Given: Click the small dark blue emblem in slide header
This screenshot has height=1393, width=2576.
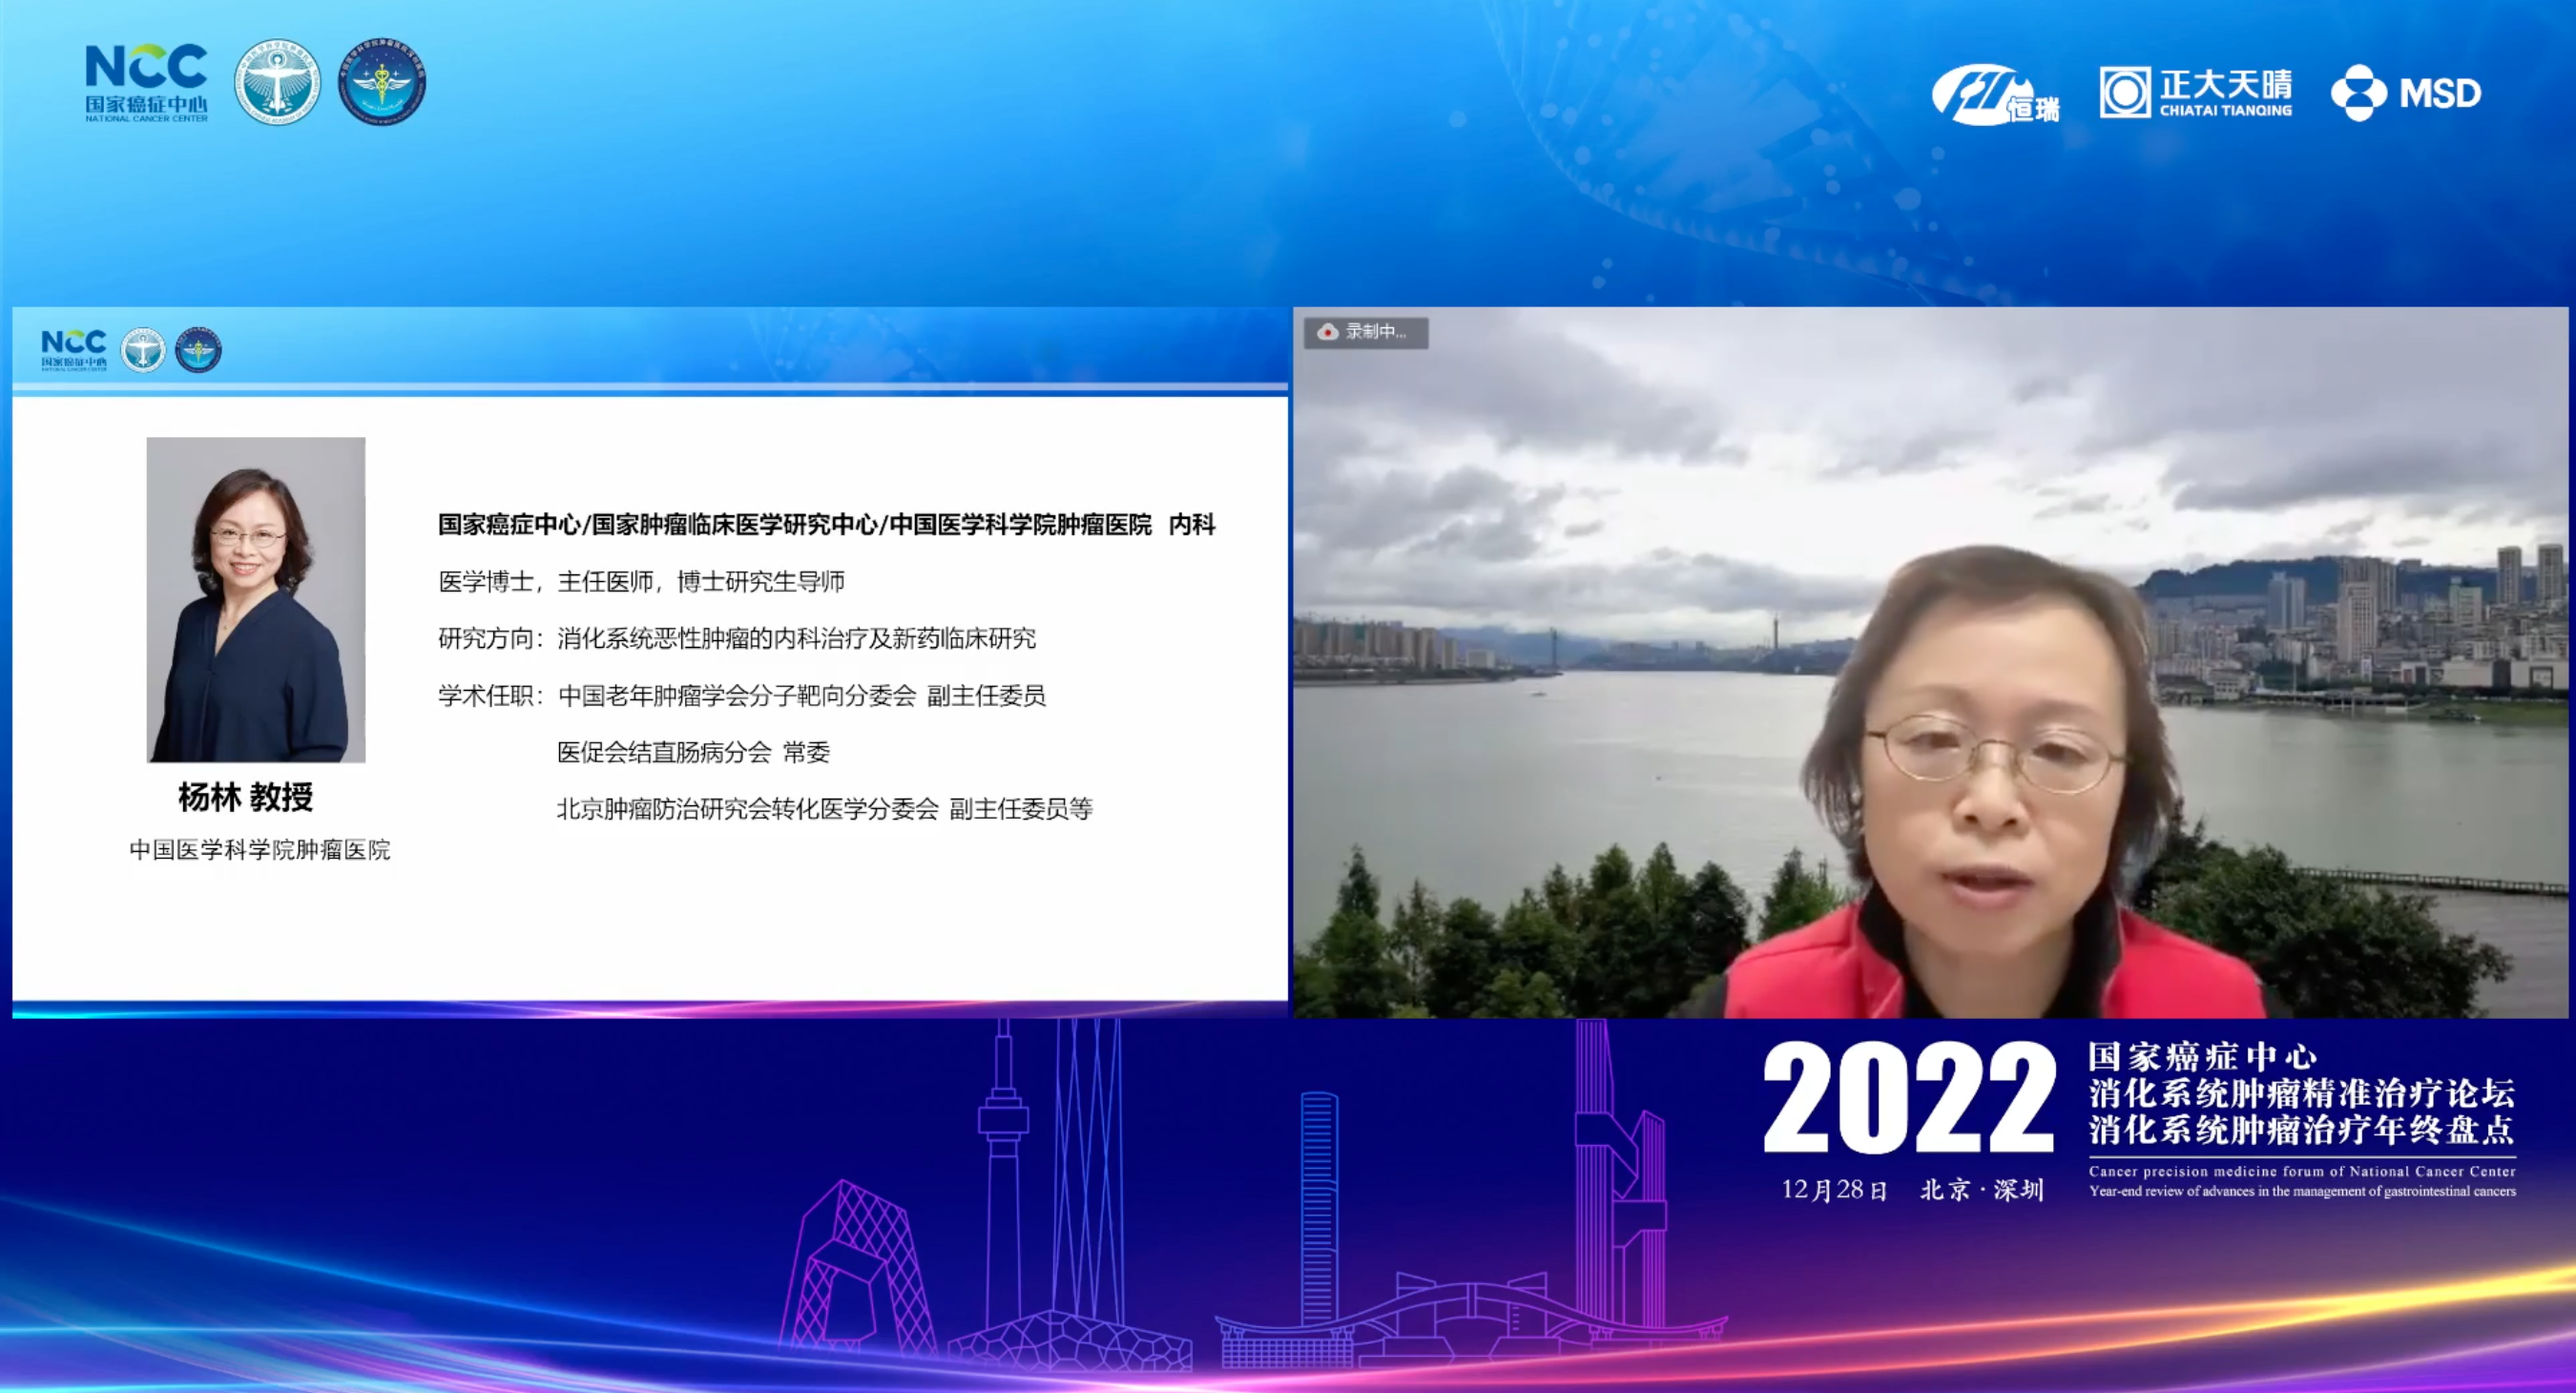Looking at the screenshot, I should [x=198, y=350].
